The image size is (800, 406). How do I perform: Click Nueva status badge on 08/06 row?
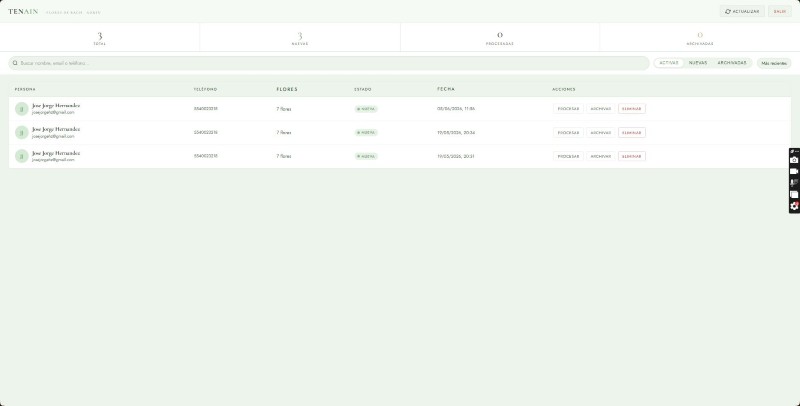366,109
